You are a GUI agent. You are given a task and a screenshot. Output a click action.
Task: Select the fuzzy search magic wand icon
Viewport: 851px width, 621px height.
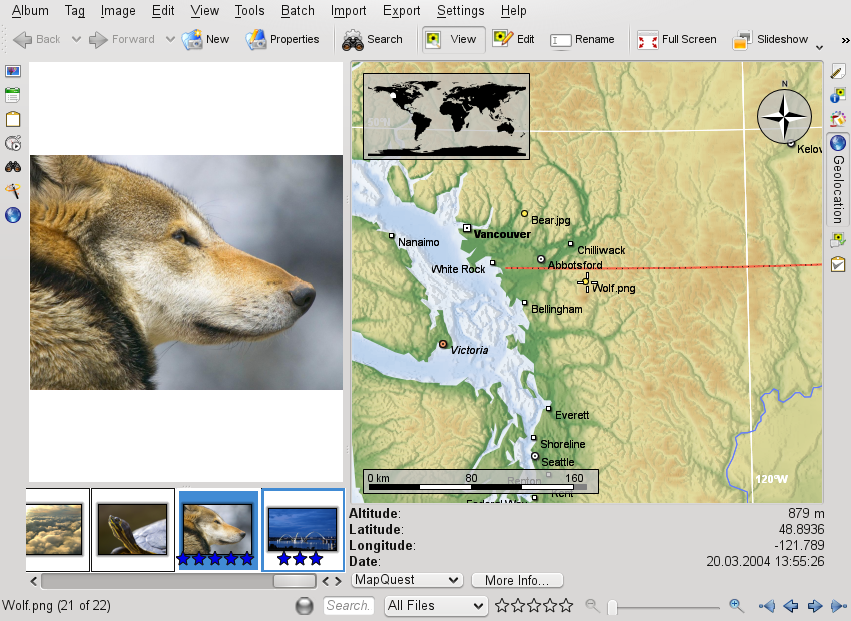point(12,190)
